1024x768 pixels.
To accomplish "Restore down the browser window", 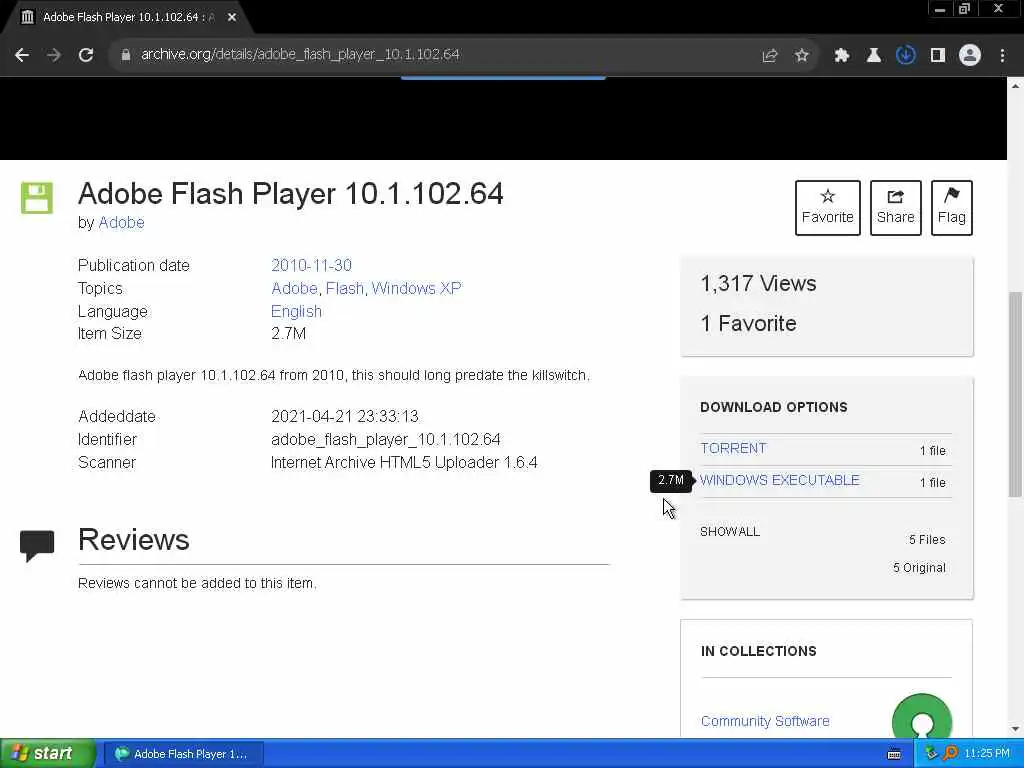I will (965, 9).
